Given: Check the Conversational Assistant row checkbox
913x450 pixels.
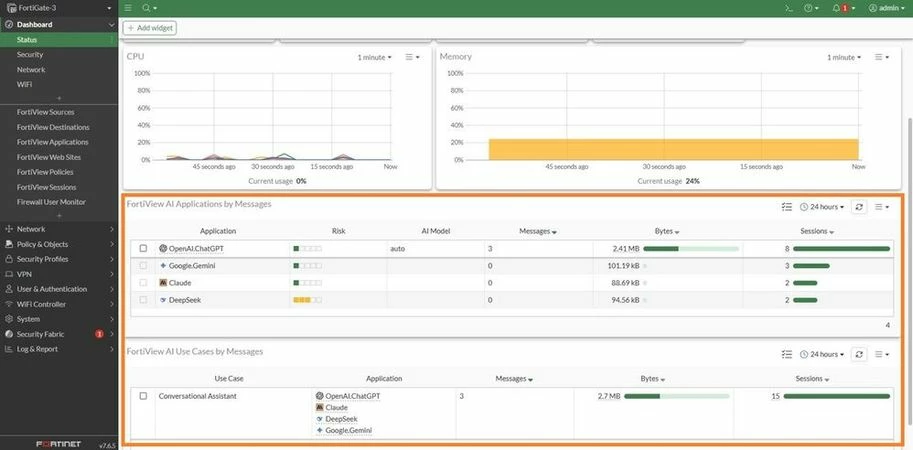Looking at the screenshot, I should point(143,396).
